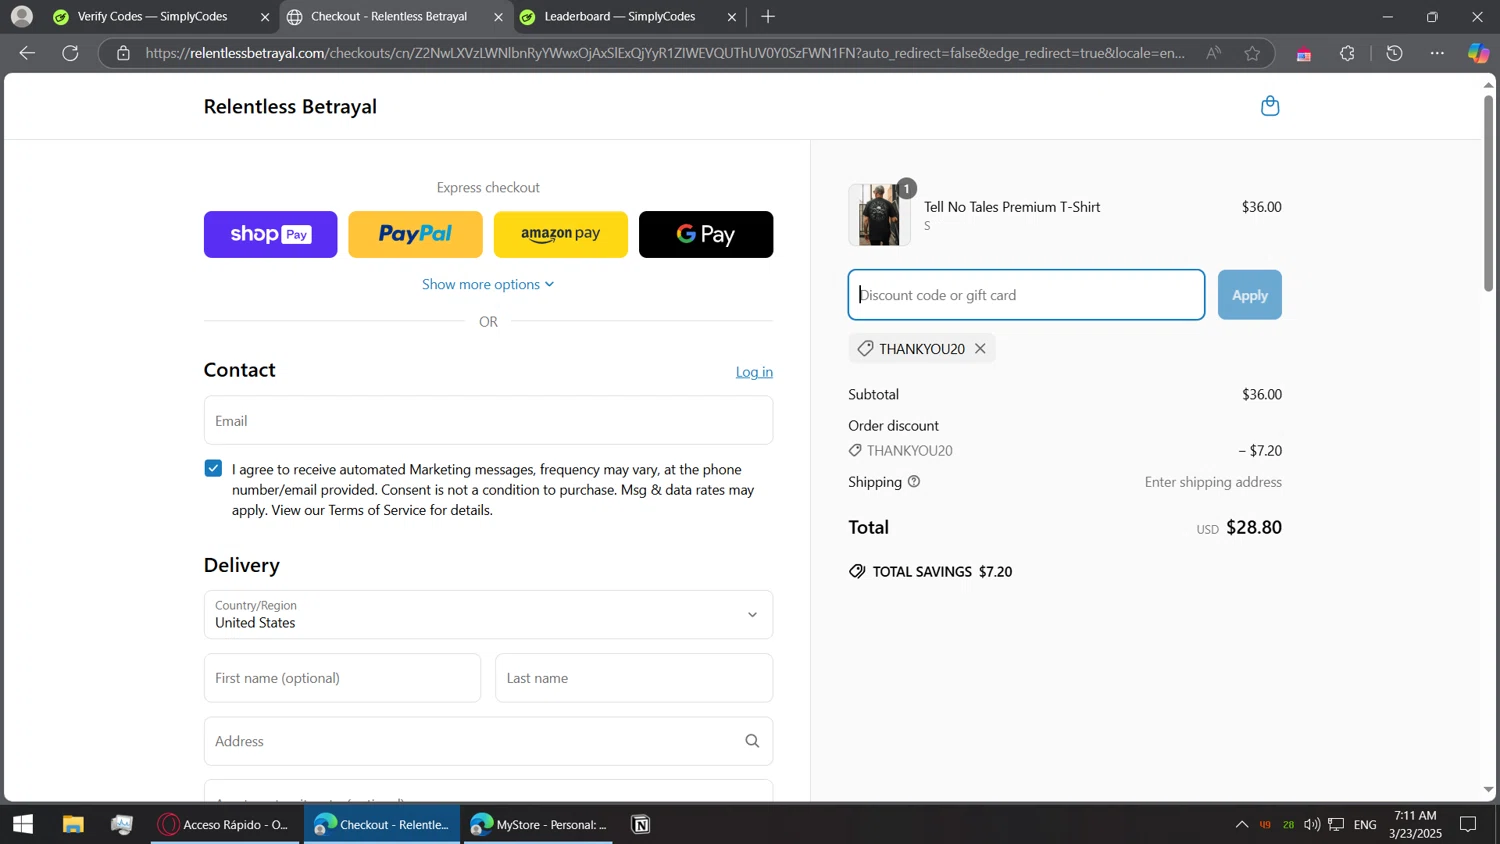This screenshot has height=844, width=1500.
Task: Click the Address input field
Action: coord(488,741)
